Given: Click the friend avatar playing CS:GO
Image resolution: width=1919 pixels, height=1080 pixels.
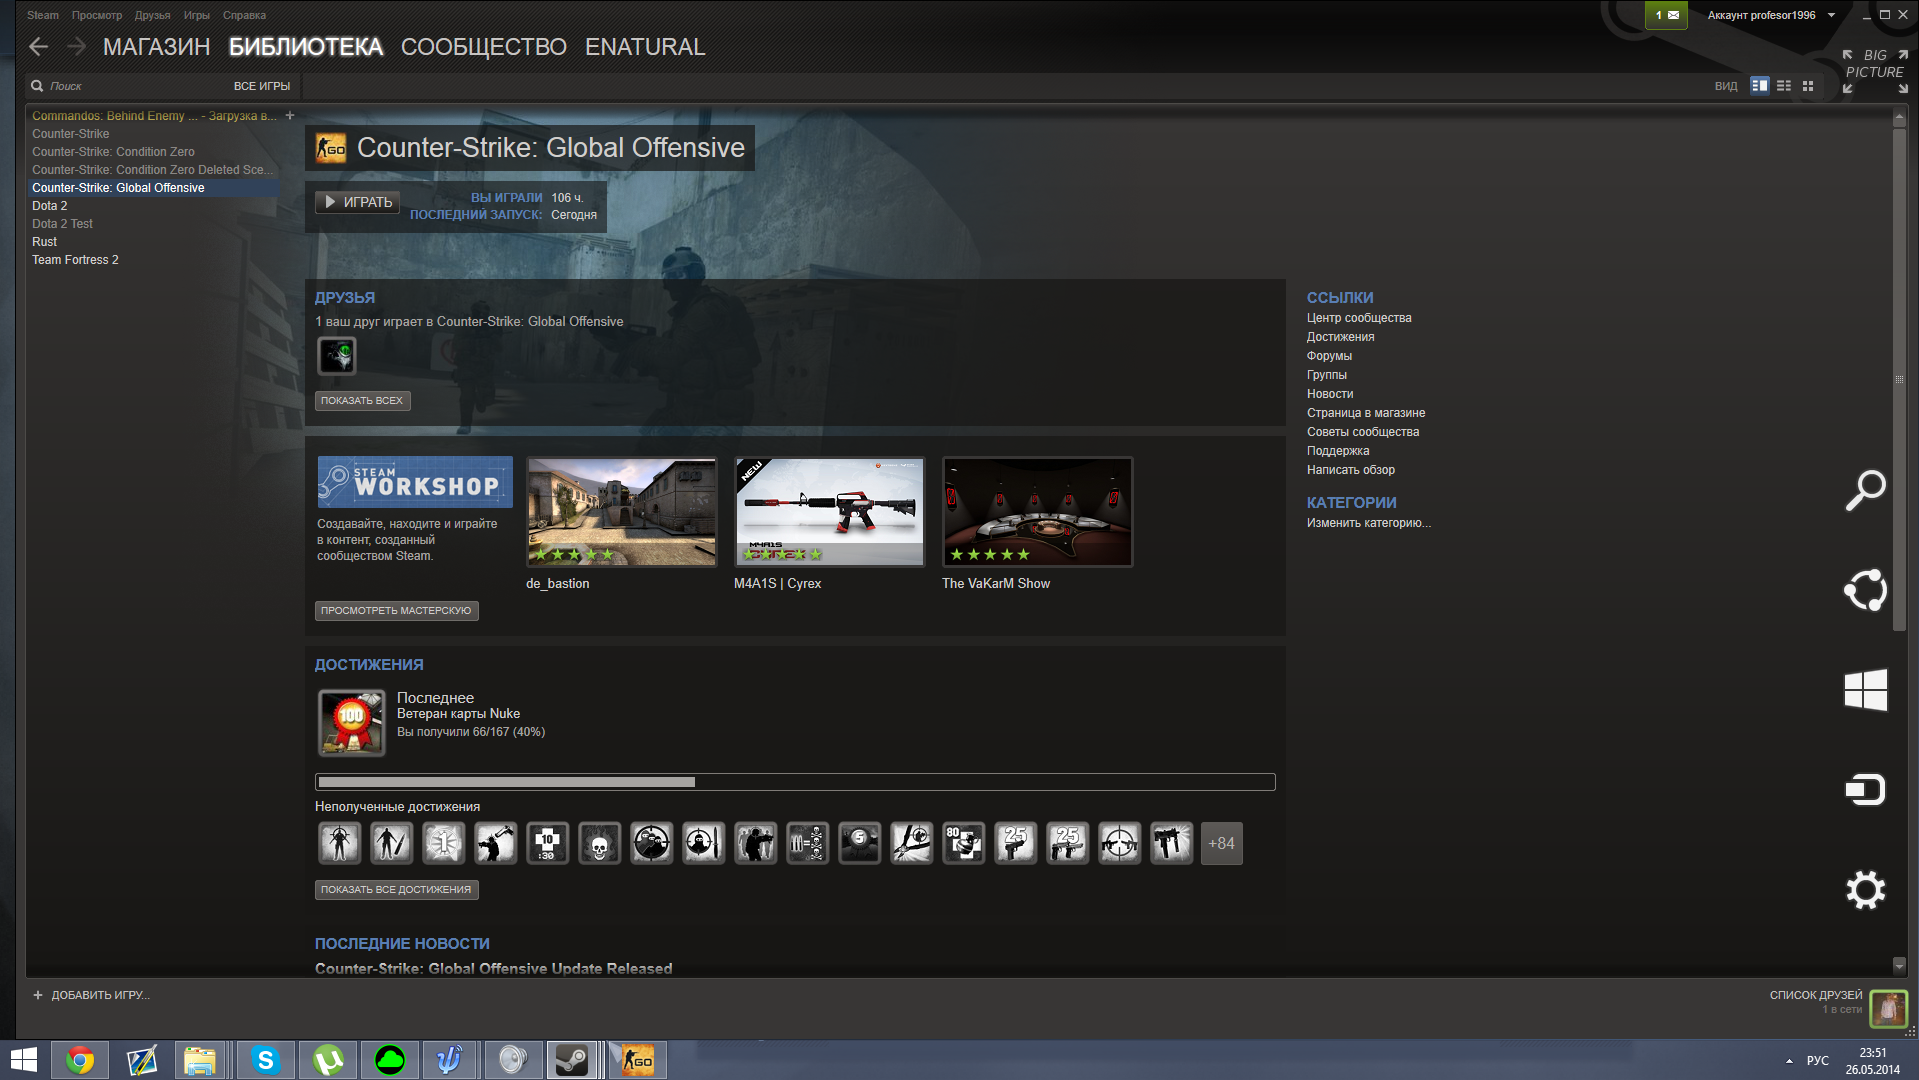Looking at the screenshot, I should point(337,356).
